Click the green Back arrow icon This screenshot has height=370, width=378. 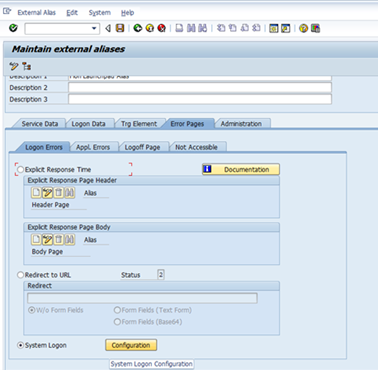point(138,28)
